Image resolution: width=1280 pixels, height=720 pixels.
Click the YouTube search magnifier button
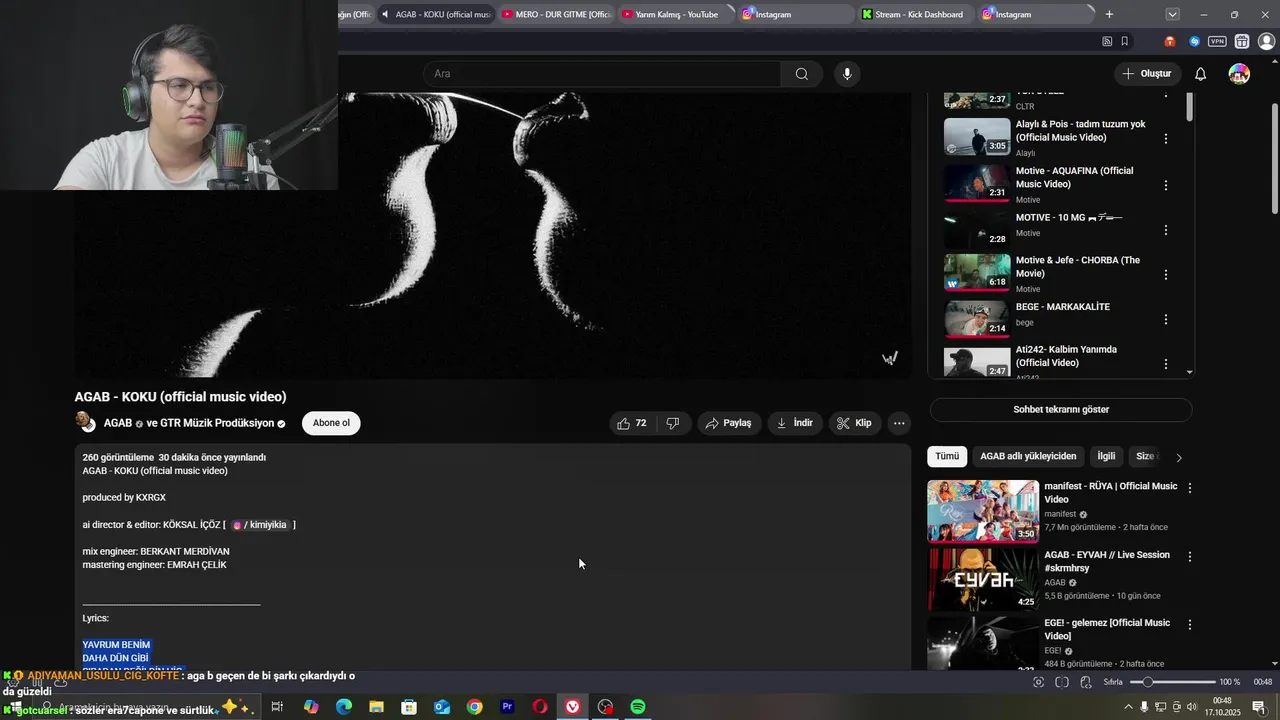pyautogui.click(x=801, y=74)
